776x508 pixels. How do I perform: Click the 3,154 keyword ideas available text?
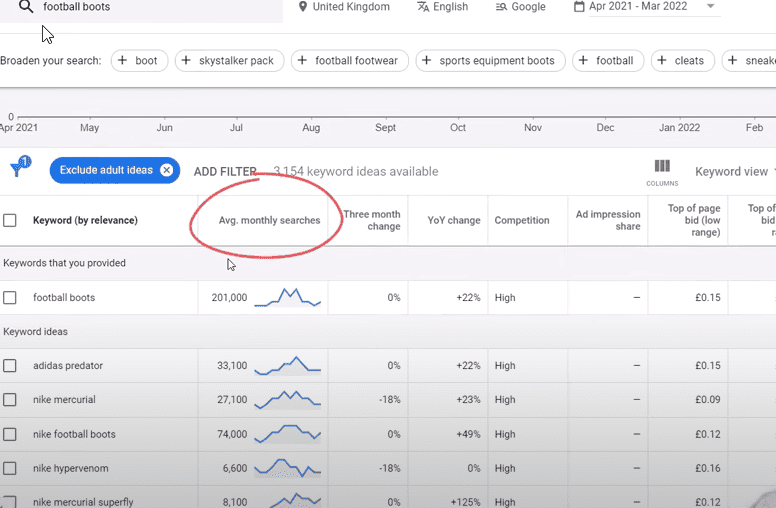click(x=356, y=172)
